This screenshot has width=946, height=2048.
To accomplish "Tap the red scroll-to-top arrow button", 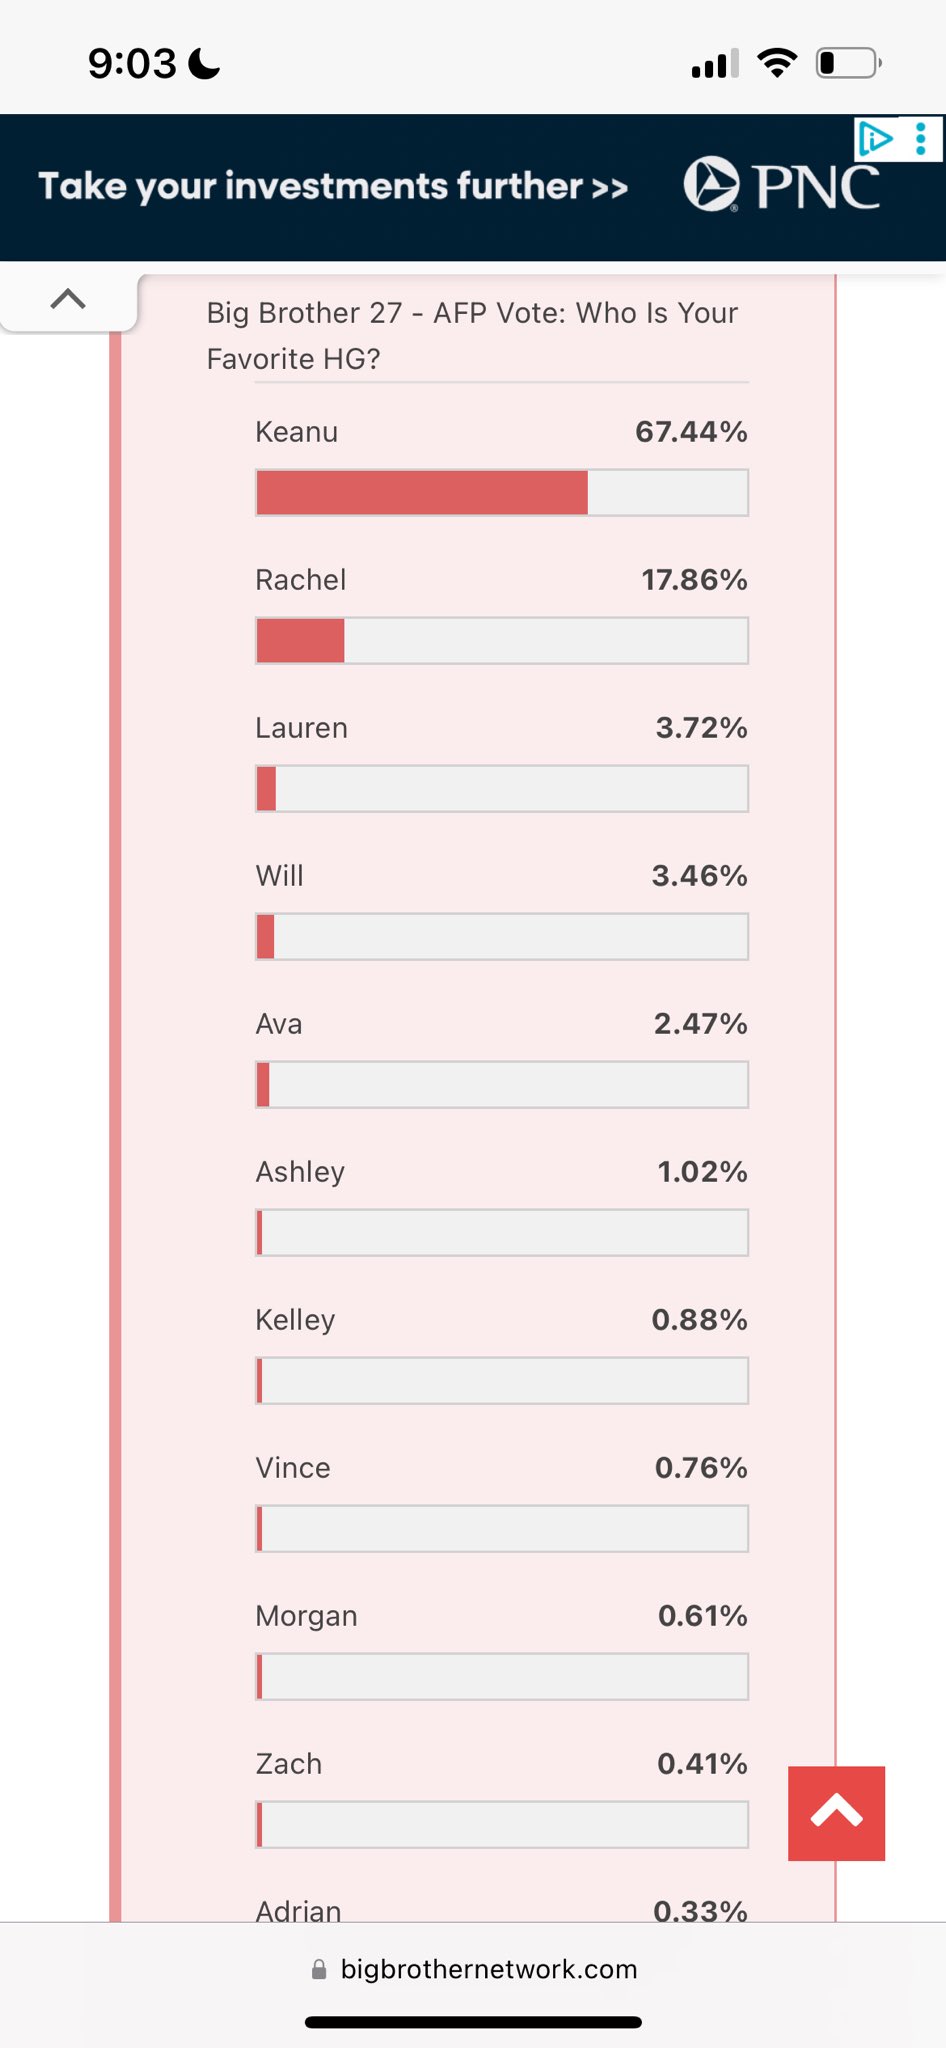I will tap(836, 1813).
